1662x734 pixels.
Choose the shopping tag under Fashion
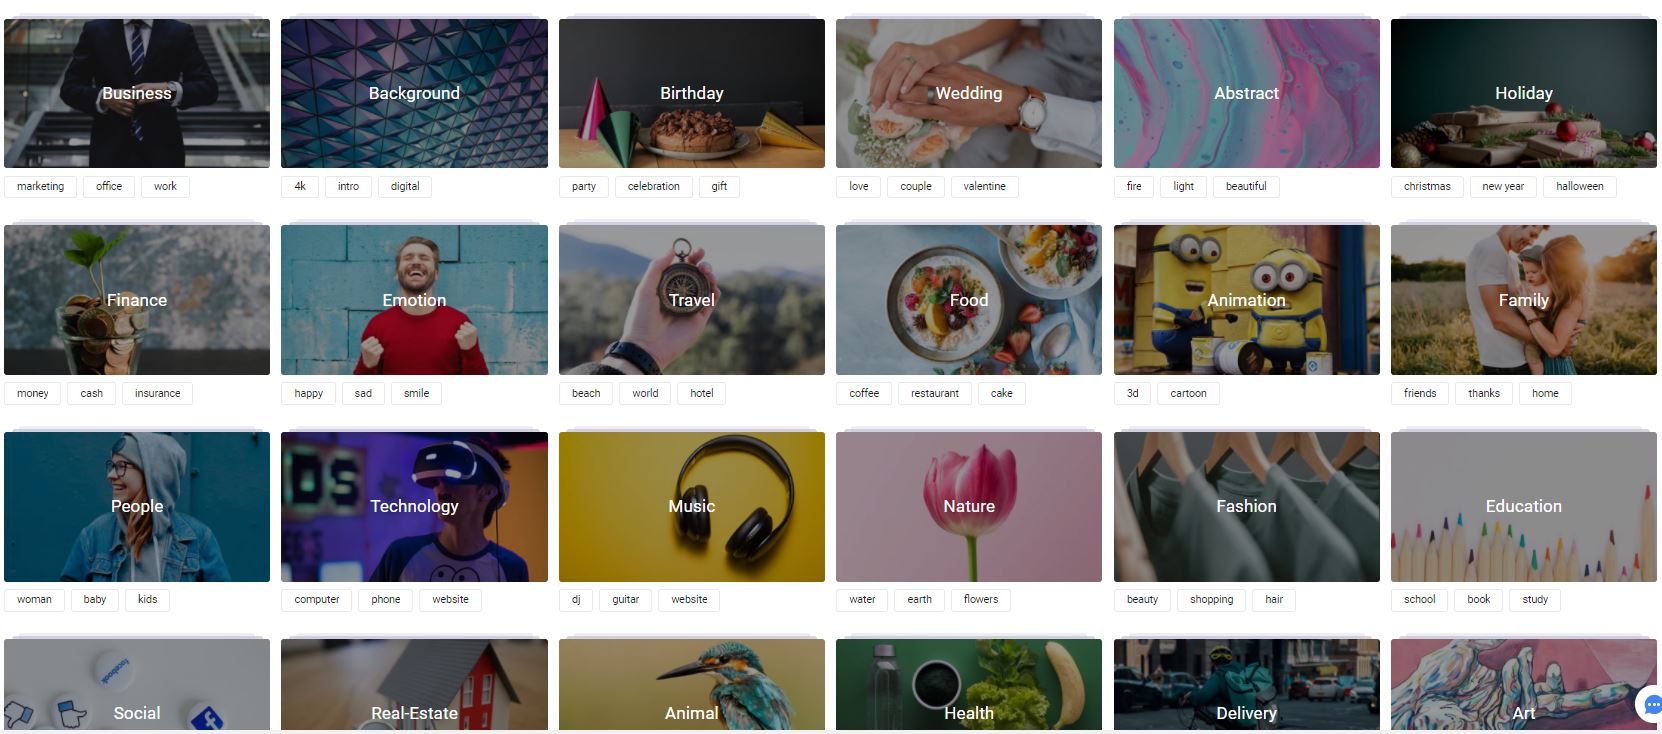[1211, 600]
